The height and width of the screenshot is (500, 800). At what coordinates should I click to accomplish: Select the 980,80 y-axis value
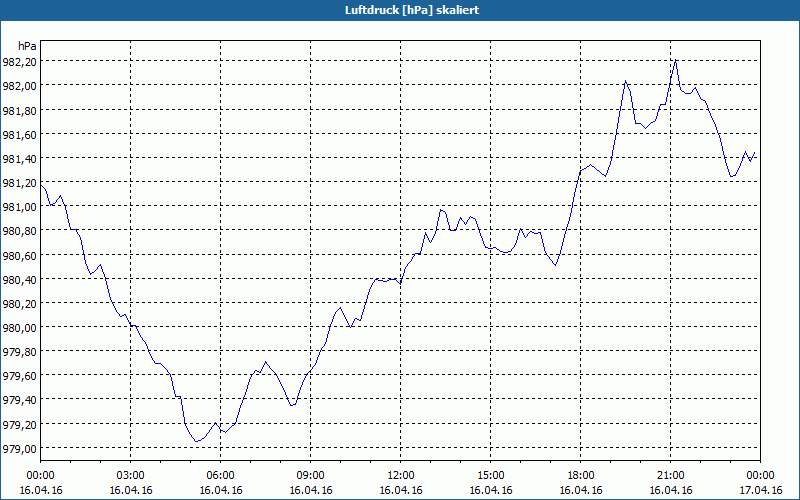[20, 231]
